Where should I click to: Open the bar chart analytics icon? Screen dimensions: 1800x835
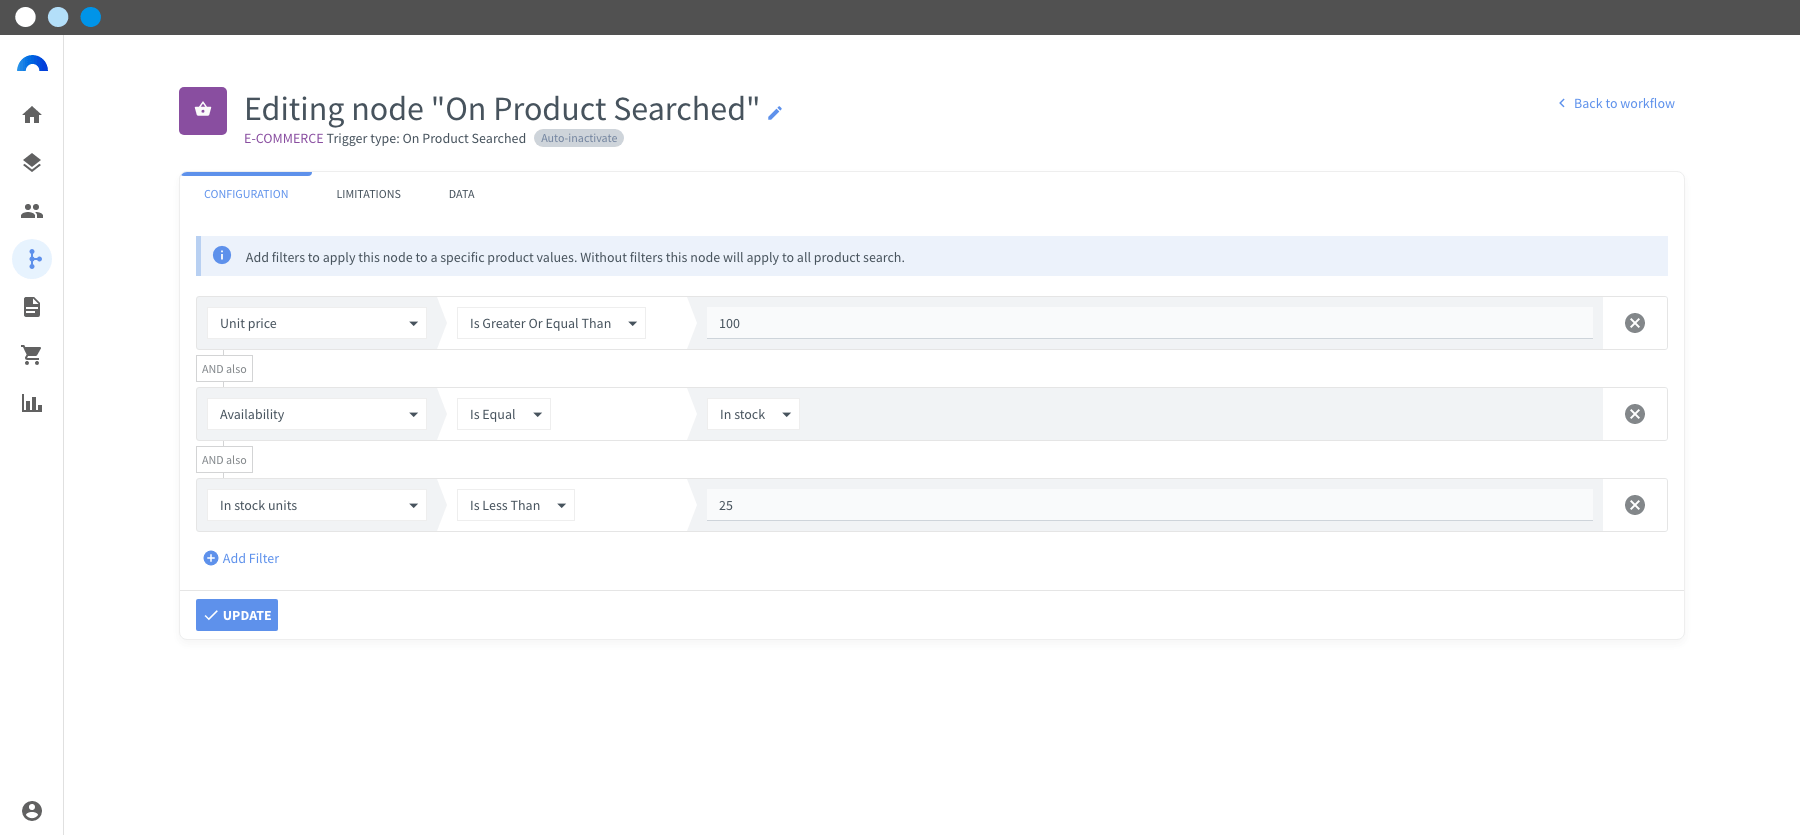[32, 403]
